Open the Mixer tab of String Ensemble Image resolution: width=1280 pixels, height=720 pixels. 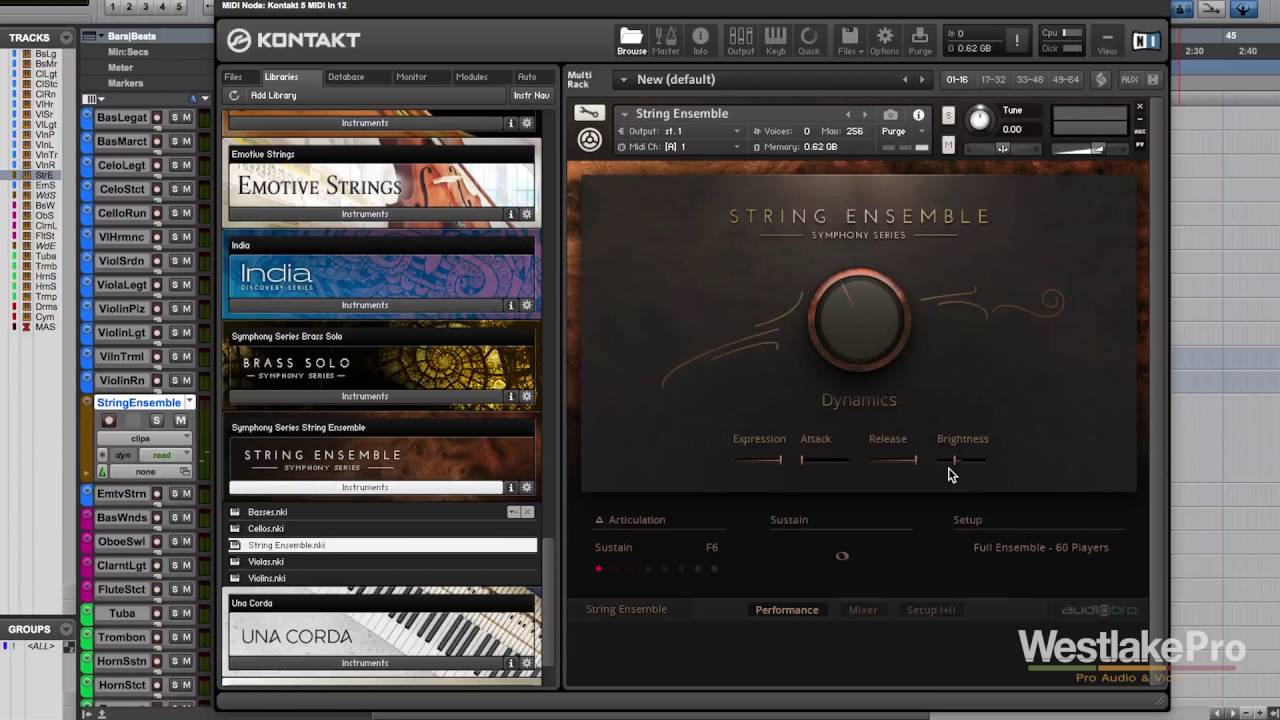[x=863, y=610]
